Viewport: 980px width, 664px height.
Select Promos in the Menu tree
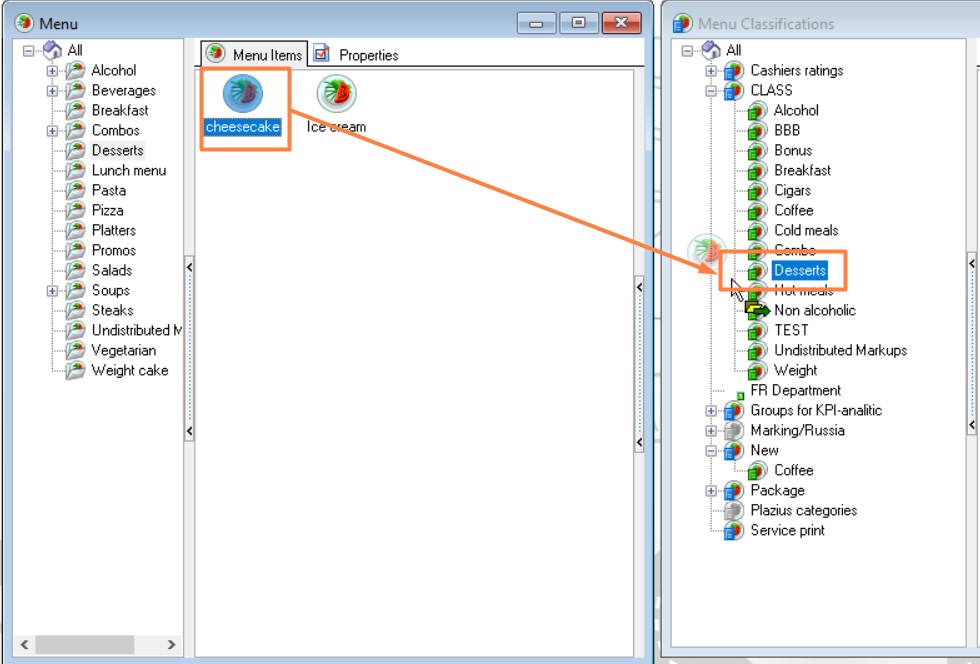coord(114,250)
